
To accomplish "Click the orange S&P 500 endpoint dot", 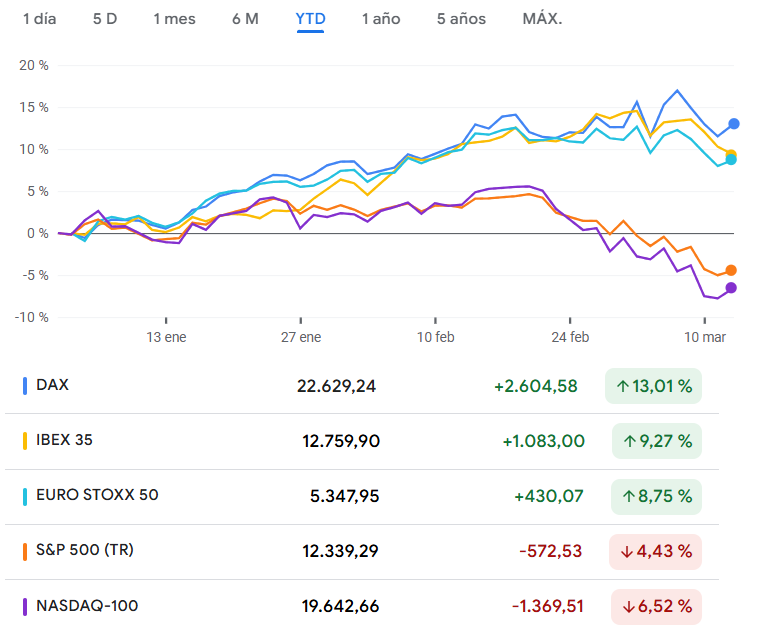I will click(731, 270).
